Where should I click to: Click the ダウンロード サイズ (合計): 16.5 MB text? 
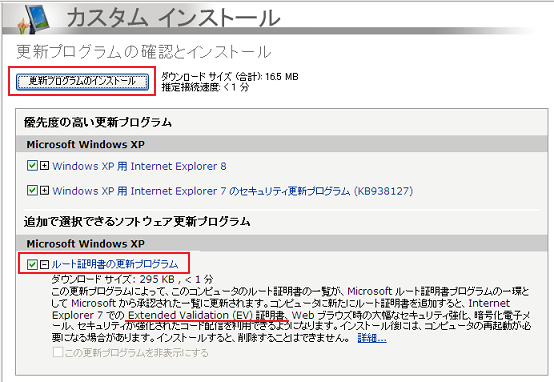tap(230, 76)
